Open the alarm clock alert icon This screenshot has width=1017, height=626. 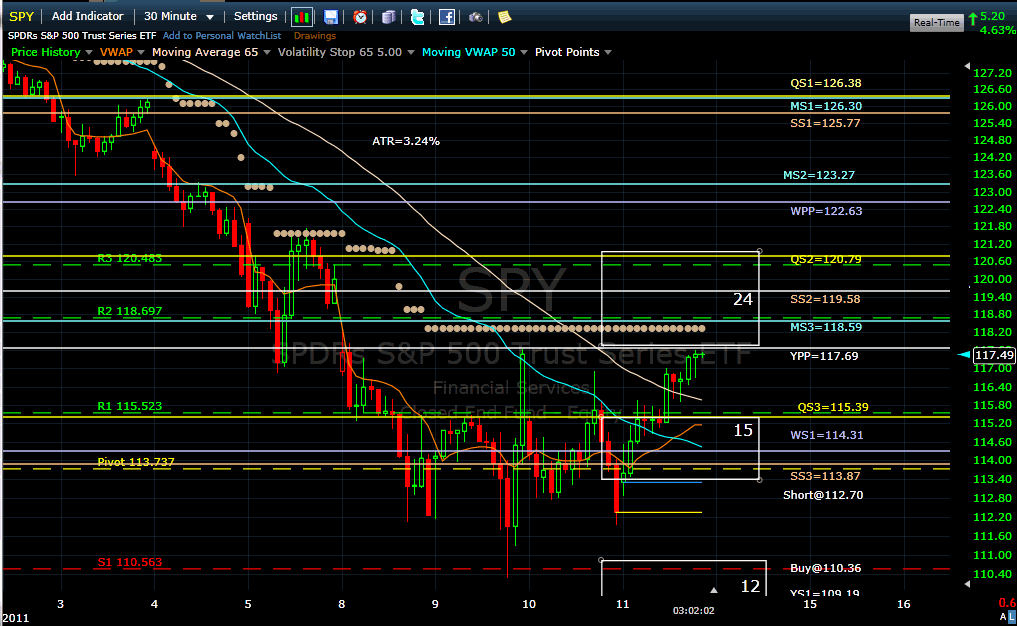coord(360,17)
